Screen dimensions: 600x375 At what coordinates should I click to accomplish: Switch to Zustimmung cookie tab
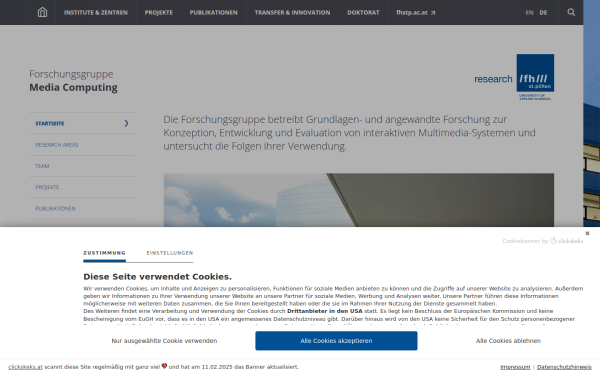click(x=104, y=253)
